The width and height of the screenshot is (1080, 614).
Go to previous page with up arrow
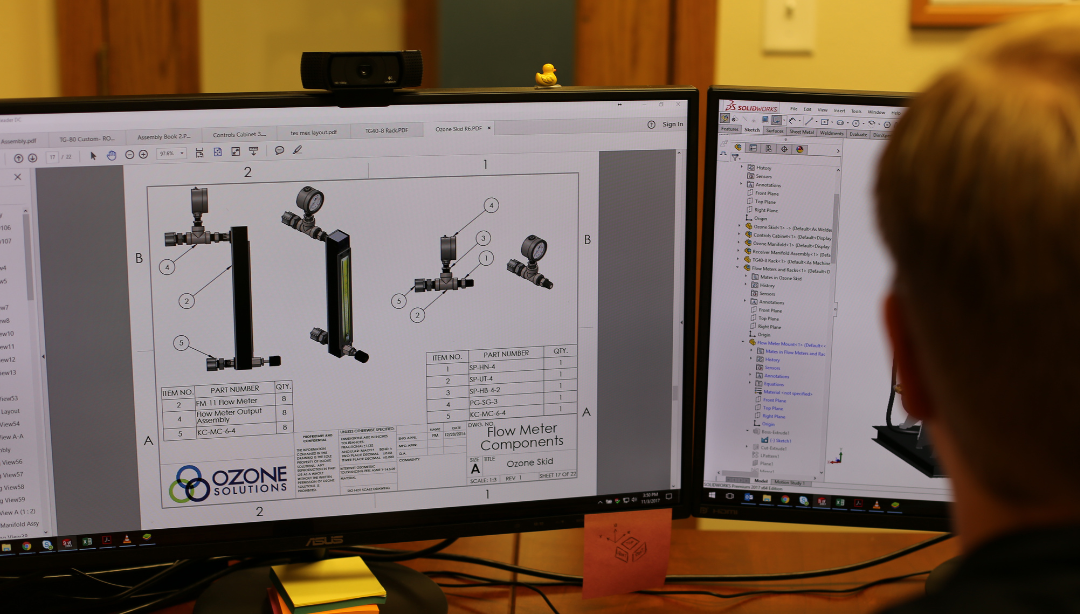click(18, 157)
